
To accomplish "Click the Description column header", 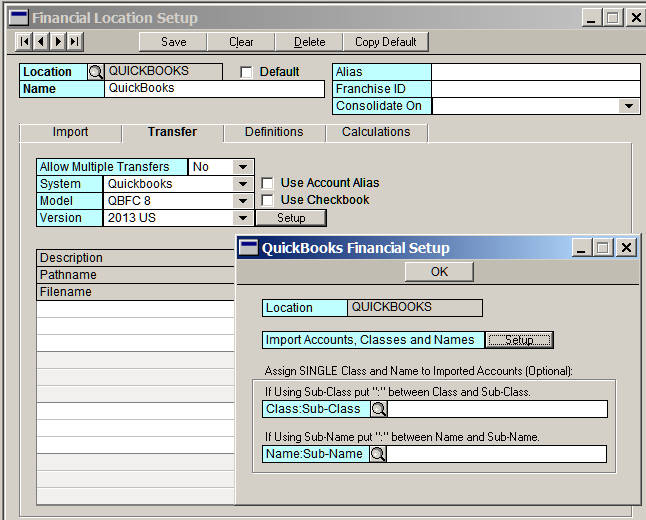I will 136,258.
